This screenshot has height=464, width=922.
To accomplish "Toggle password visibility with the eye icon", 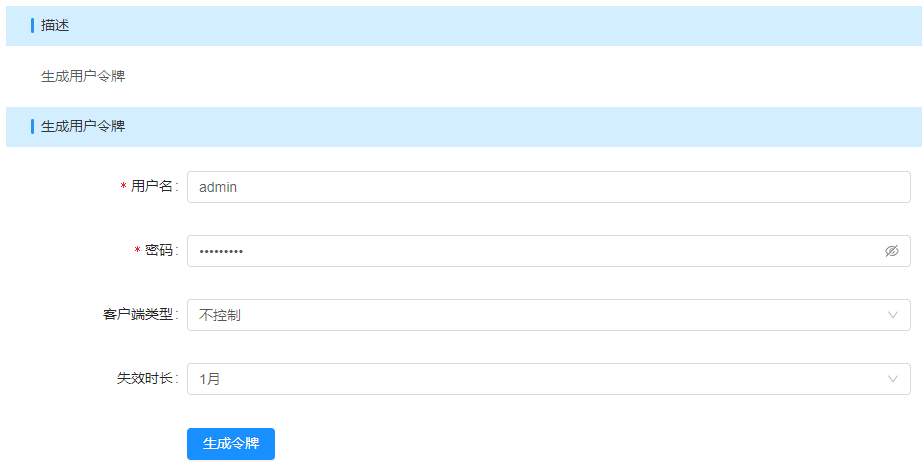I will 892,251.
